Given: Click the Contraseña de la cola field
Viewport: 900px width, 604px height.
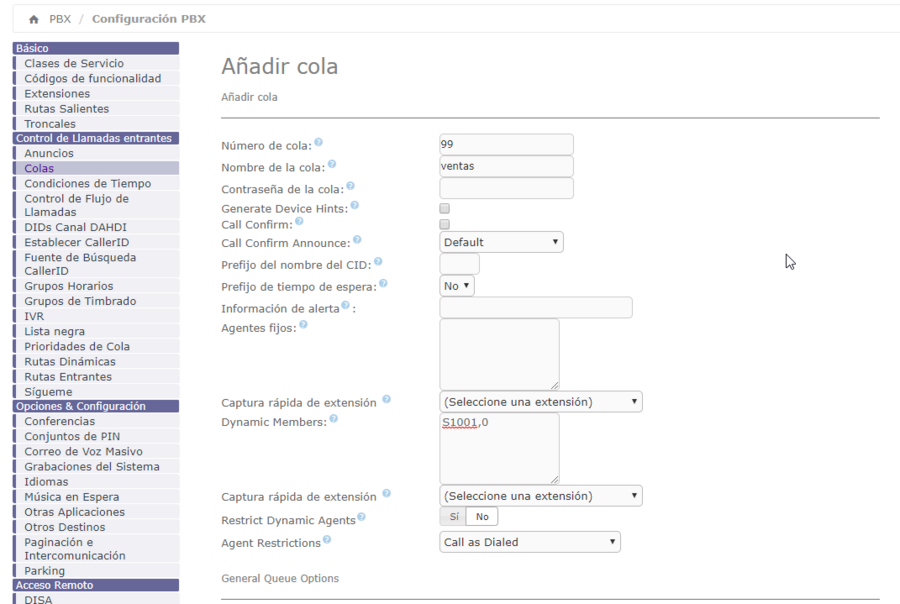Looking at the screenshot, I should (506, 188).
